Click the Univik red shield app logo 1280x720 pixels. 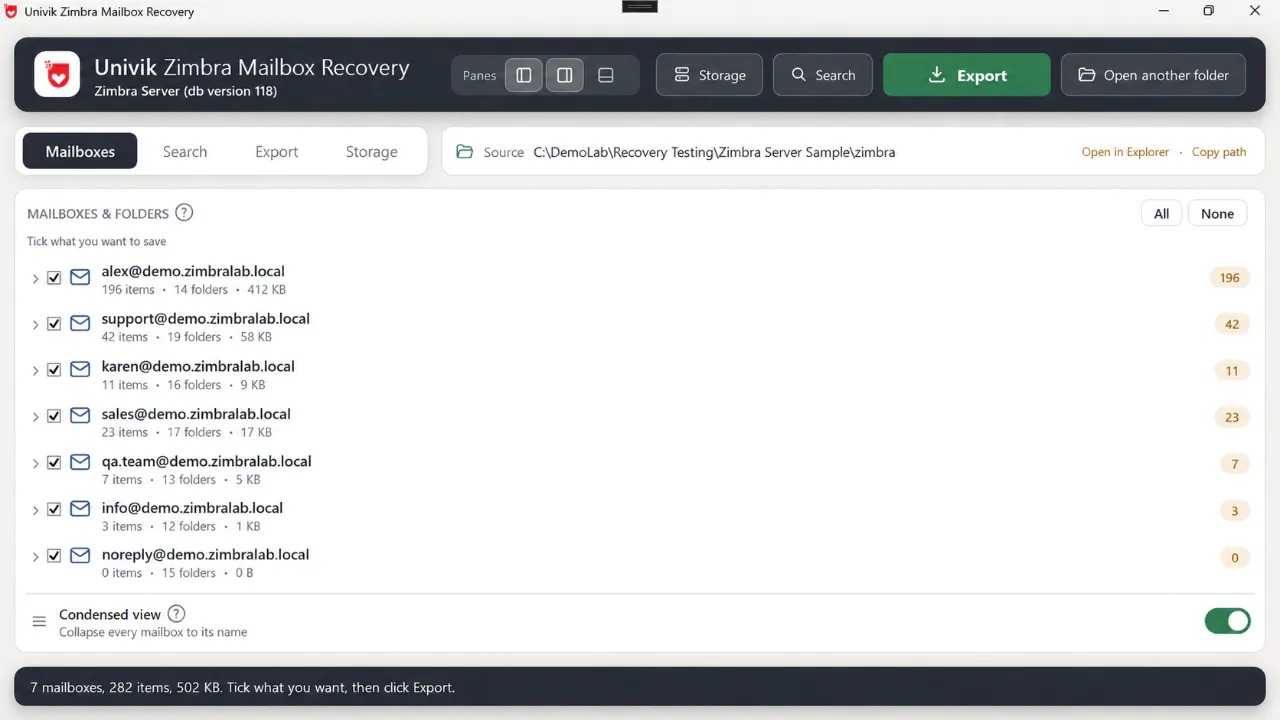tap(57, 75)
